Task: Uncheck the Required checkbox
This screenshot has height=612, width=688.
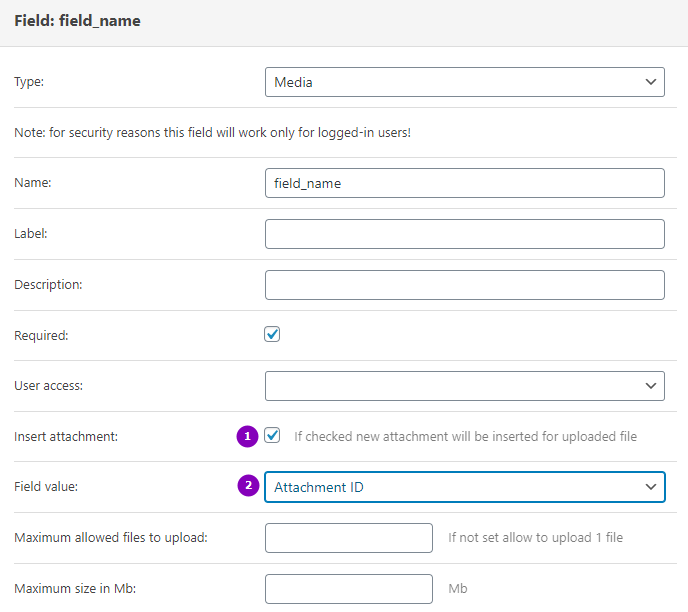Action: pyautogui.click(x=272, y=334)
